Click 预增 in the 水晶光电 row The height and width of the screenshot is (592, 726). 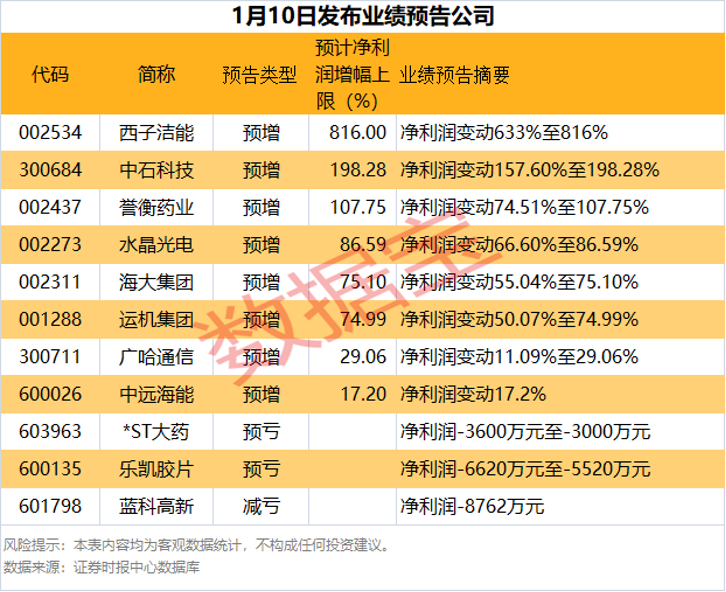tap(262, 245)
